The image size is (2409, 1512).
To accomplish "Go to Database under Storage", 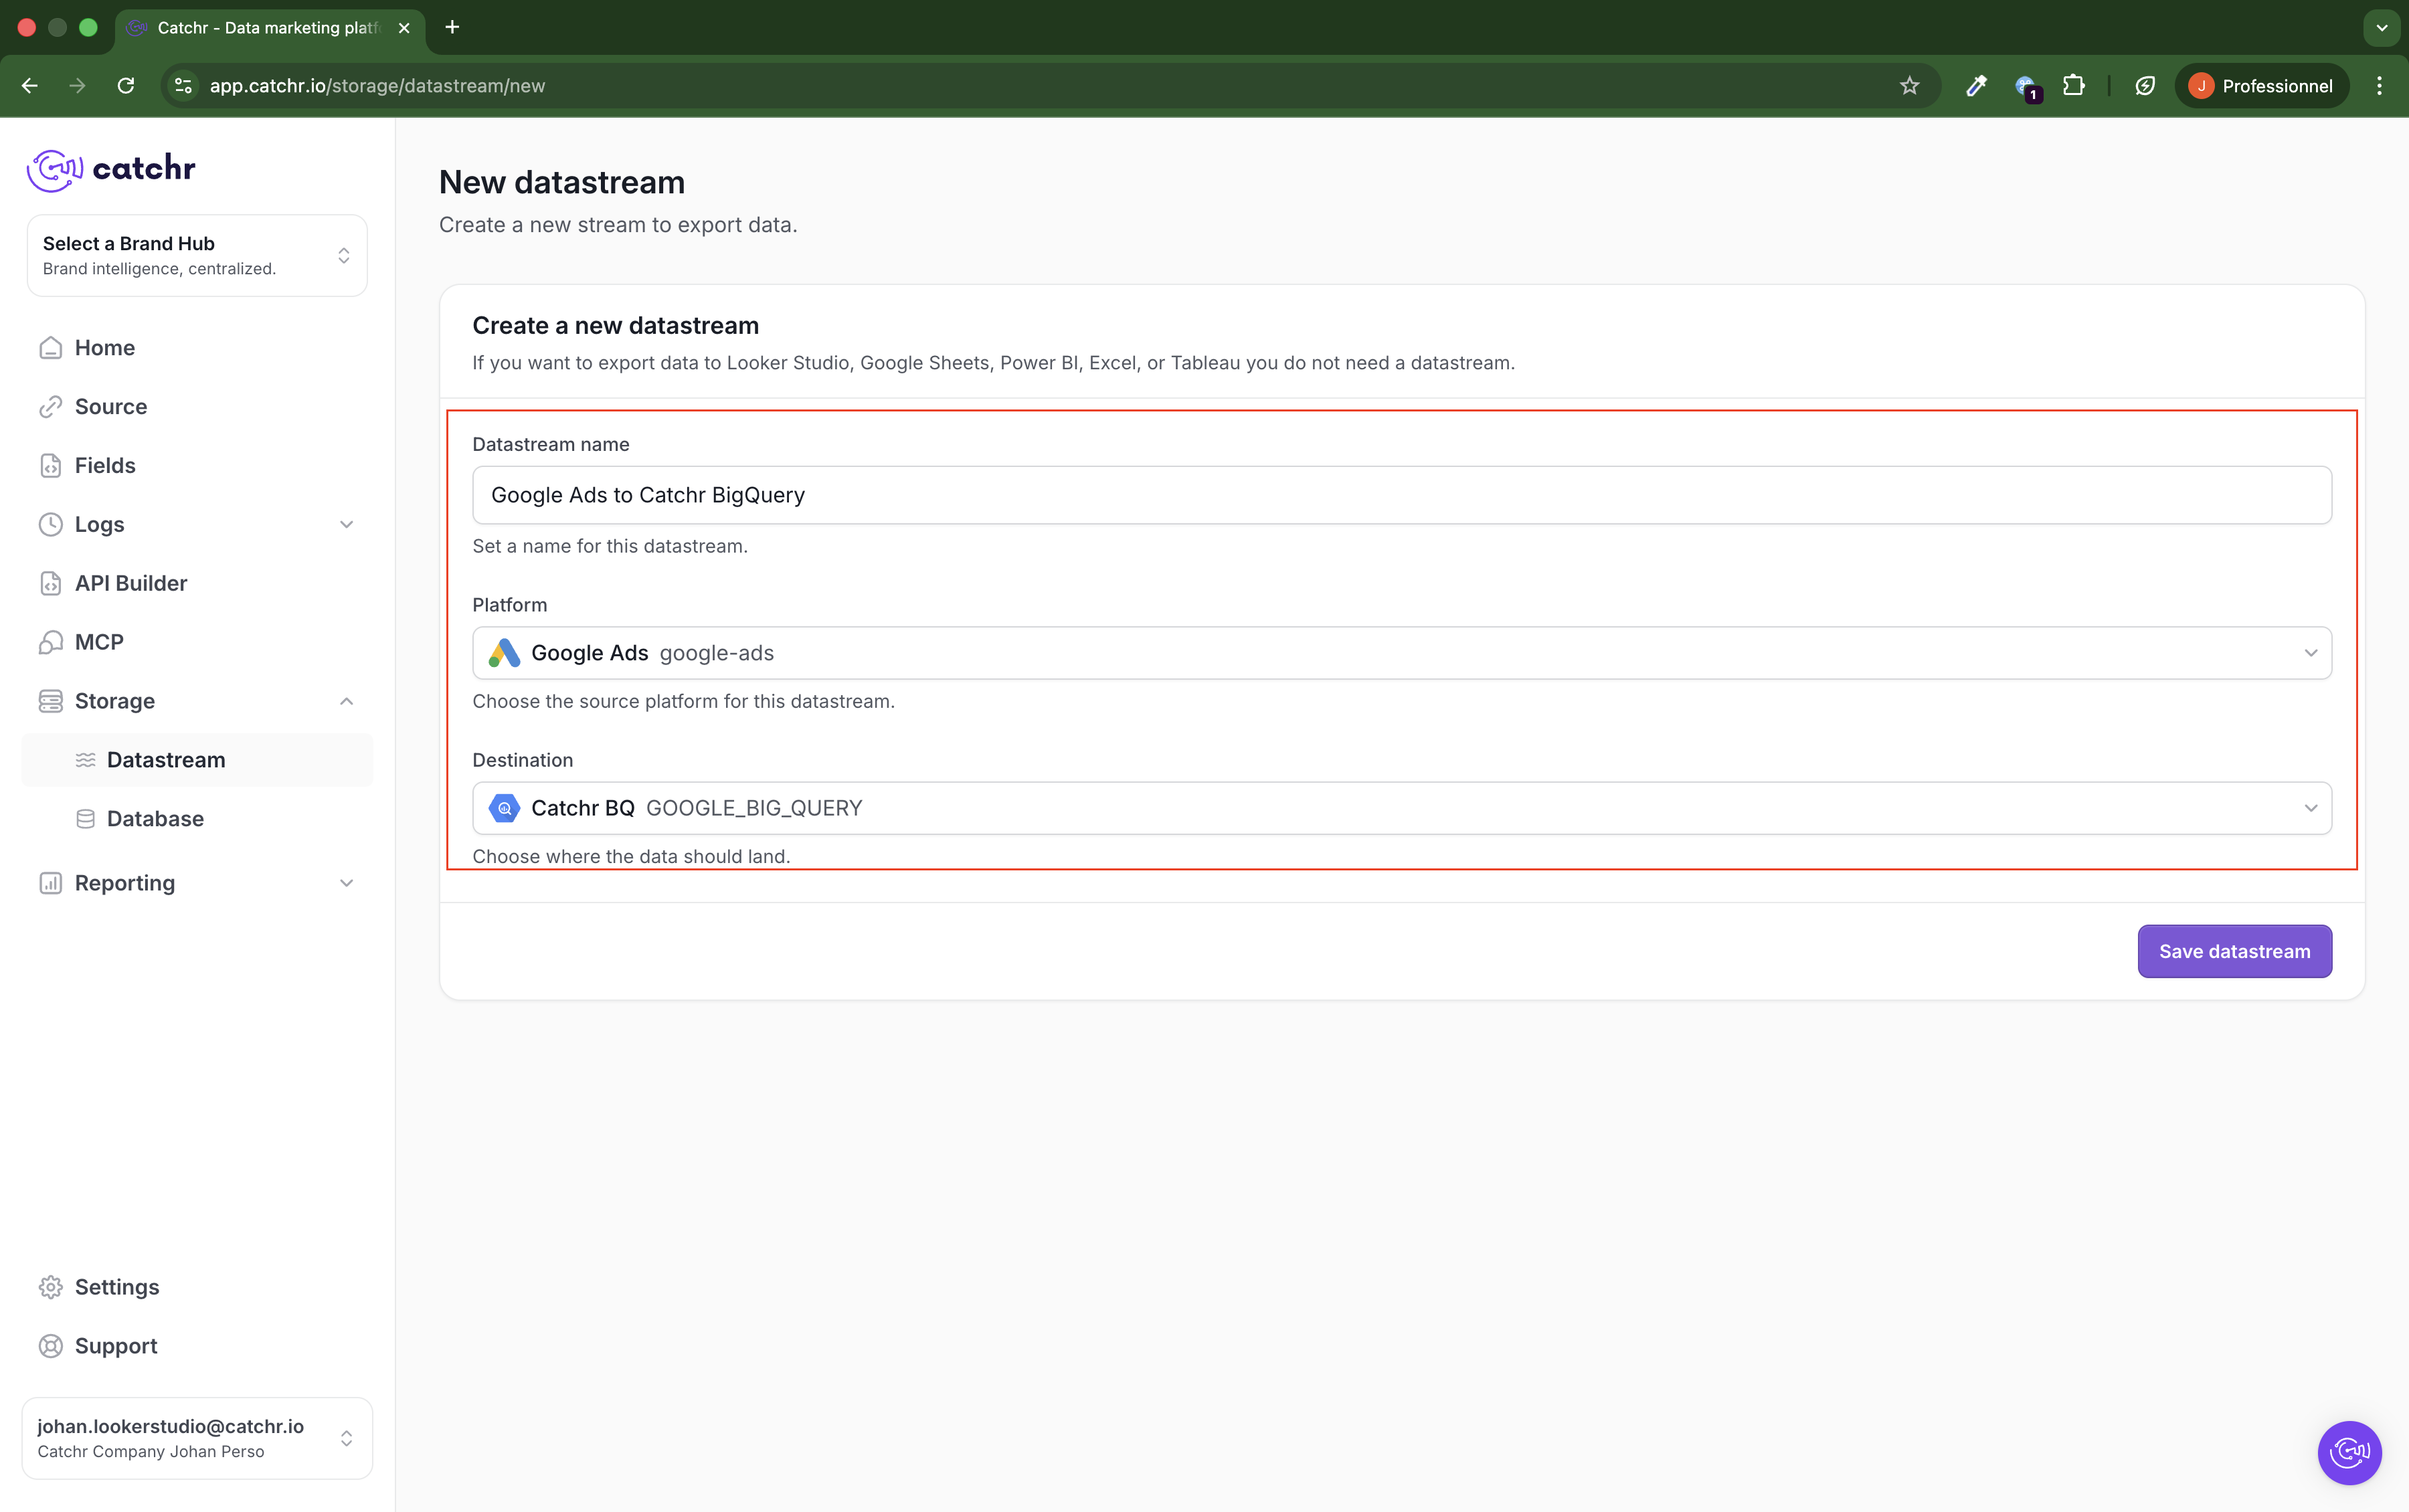I will click(155, 819).
